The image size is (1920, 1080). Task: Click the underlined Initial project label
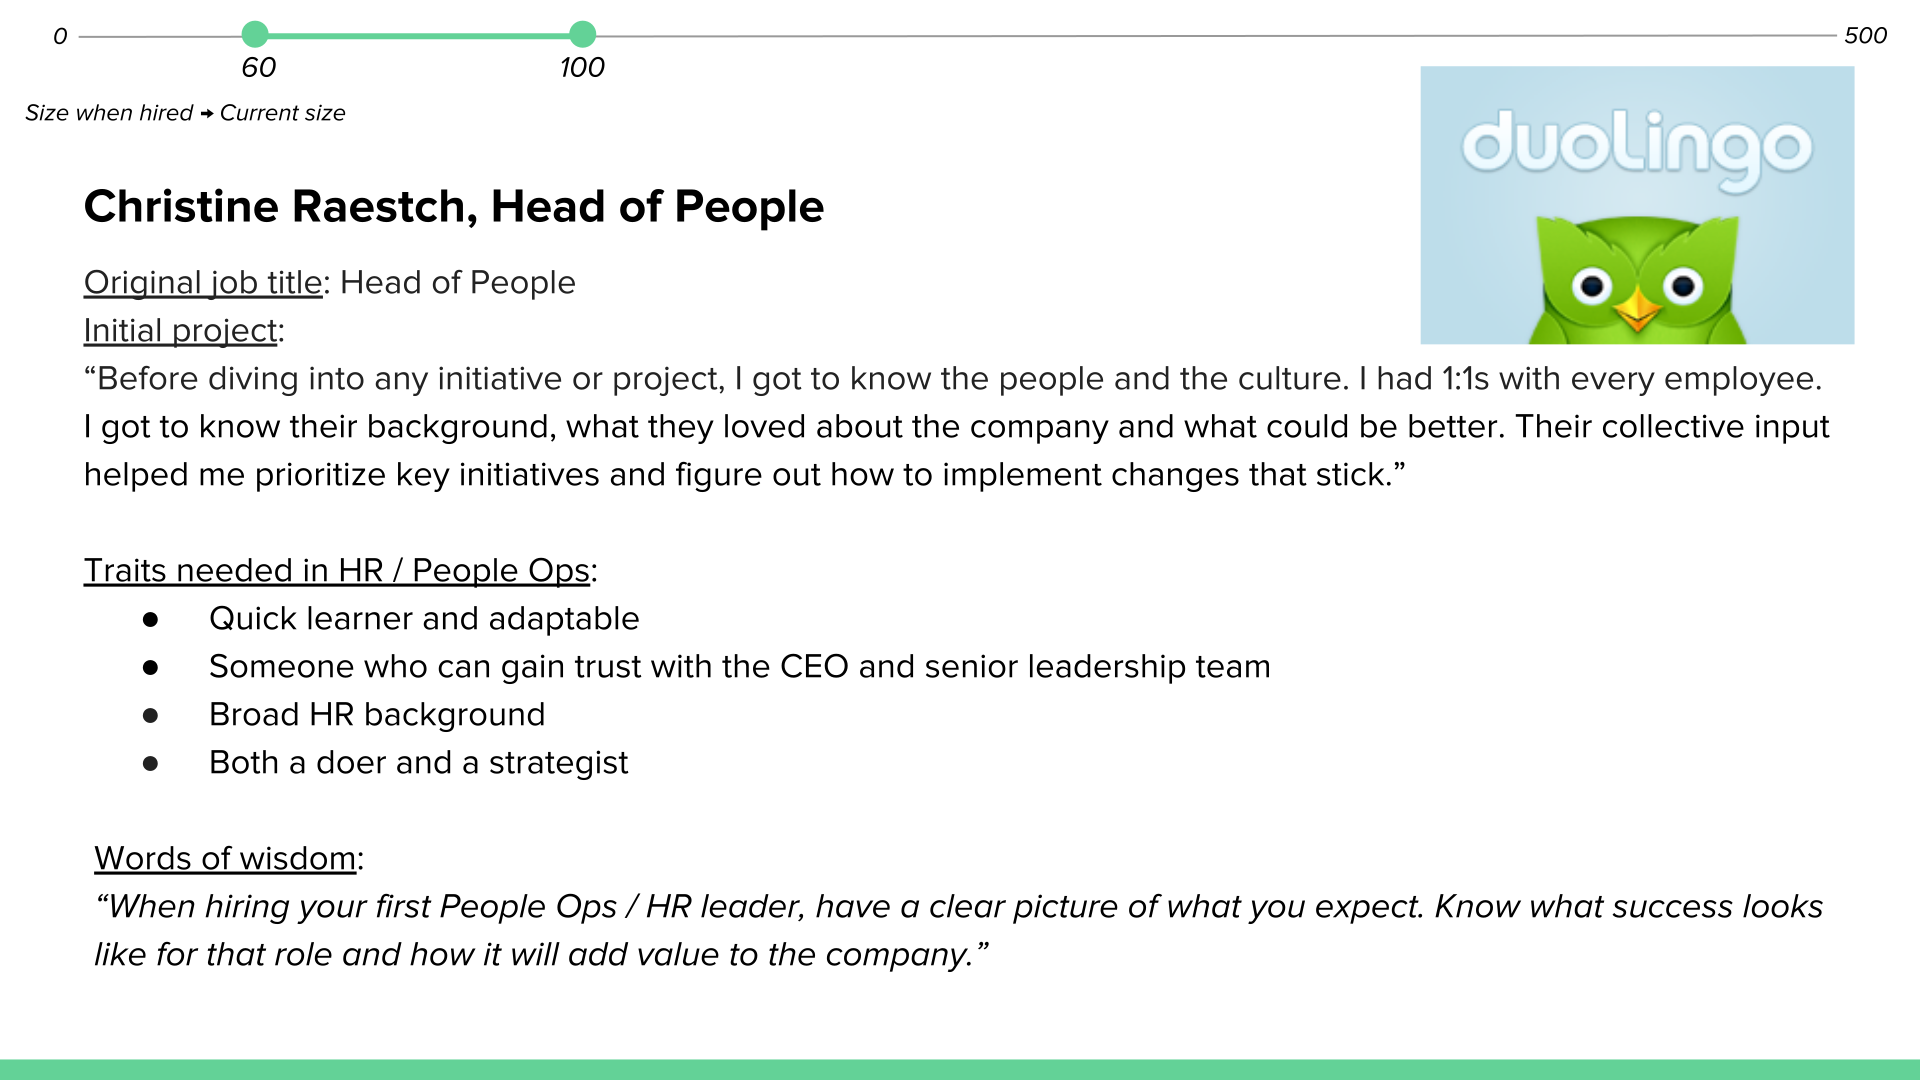click(181, 330)
